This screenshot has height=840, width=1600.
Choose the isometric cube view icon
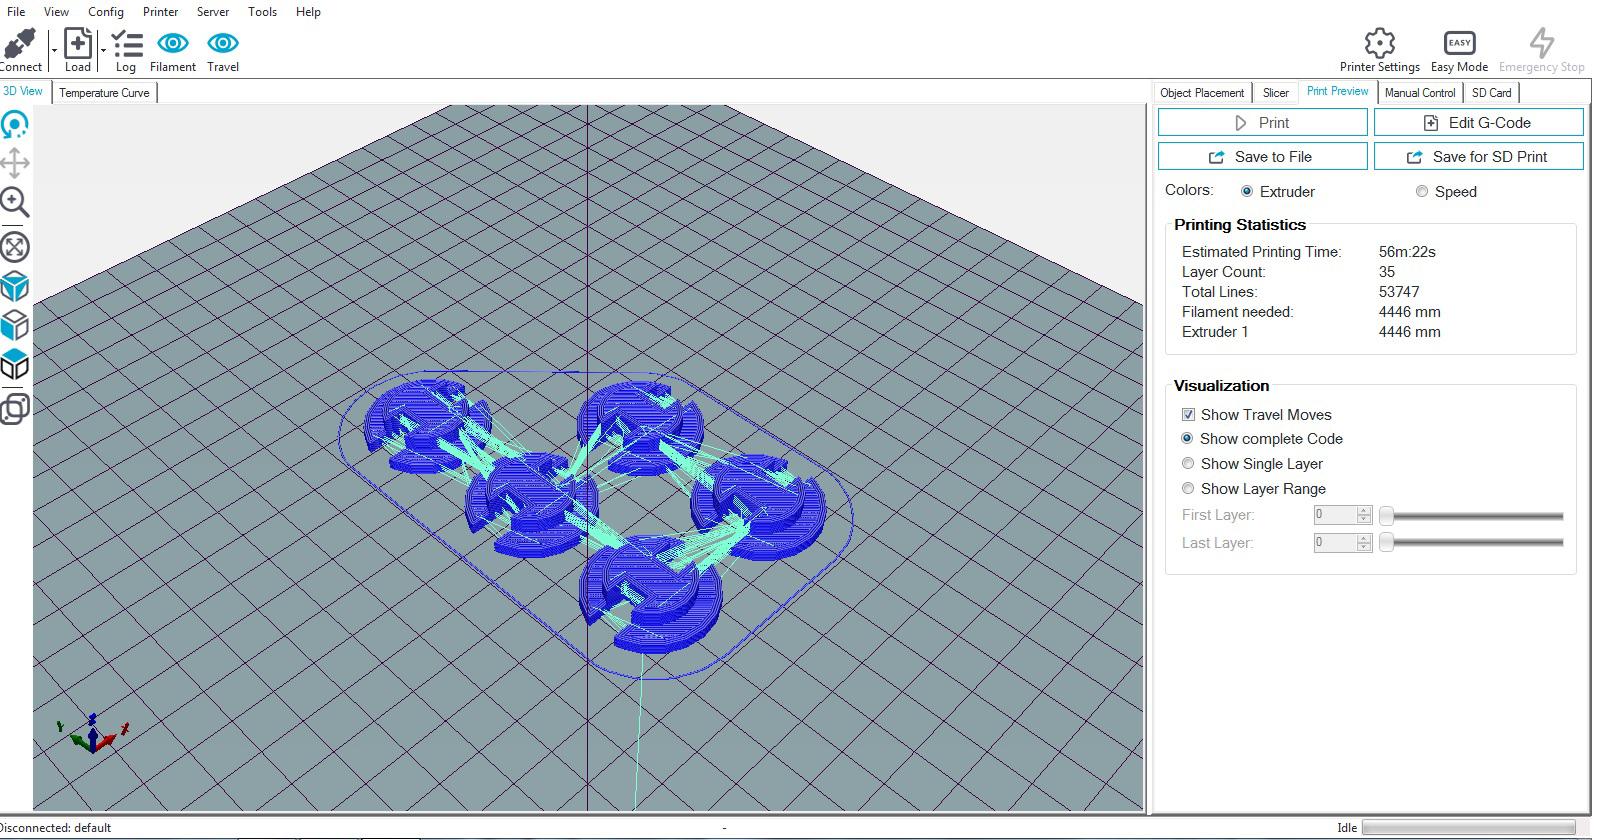(x=15, y=287)
